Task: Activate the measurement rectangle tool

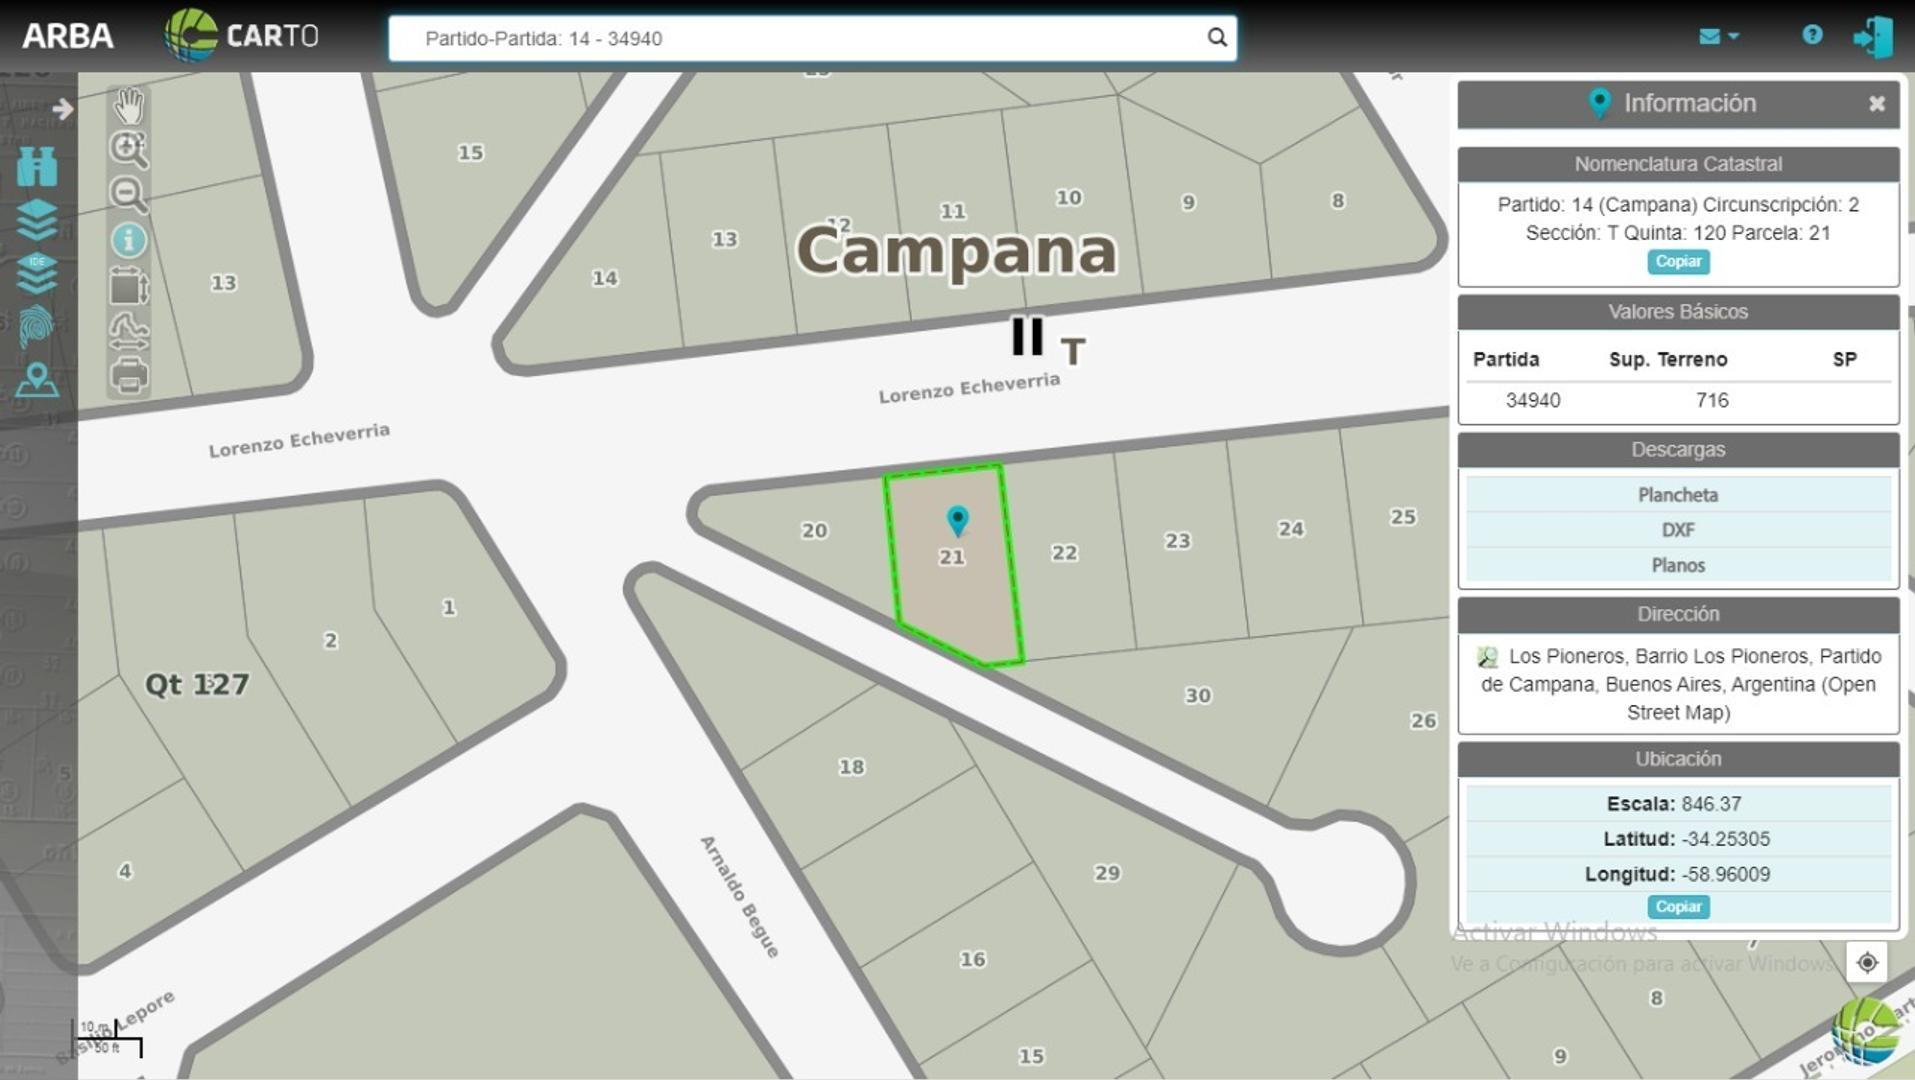Action: point(128,287)
